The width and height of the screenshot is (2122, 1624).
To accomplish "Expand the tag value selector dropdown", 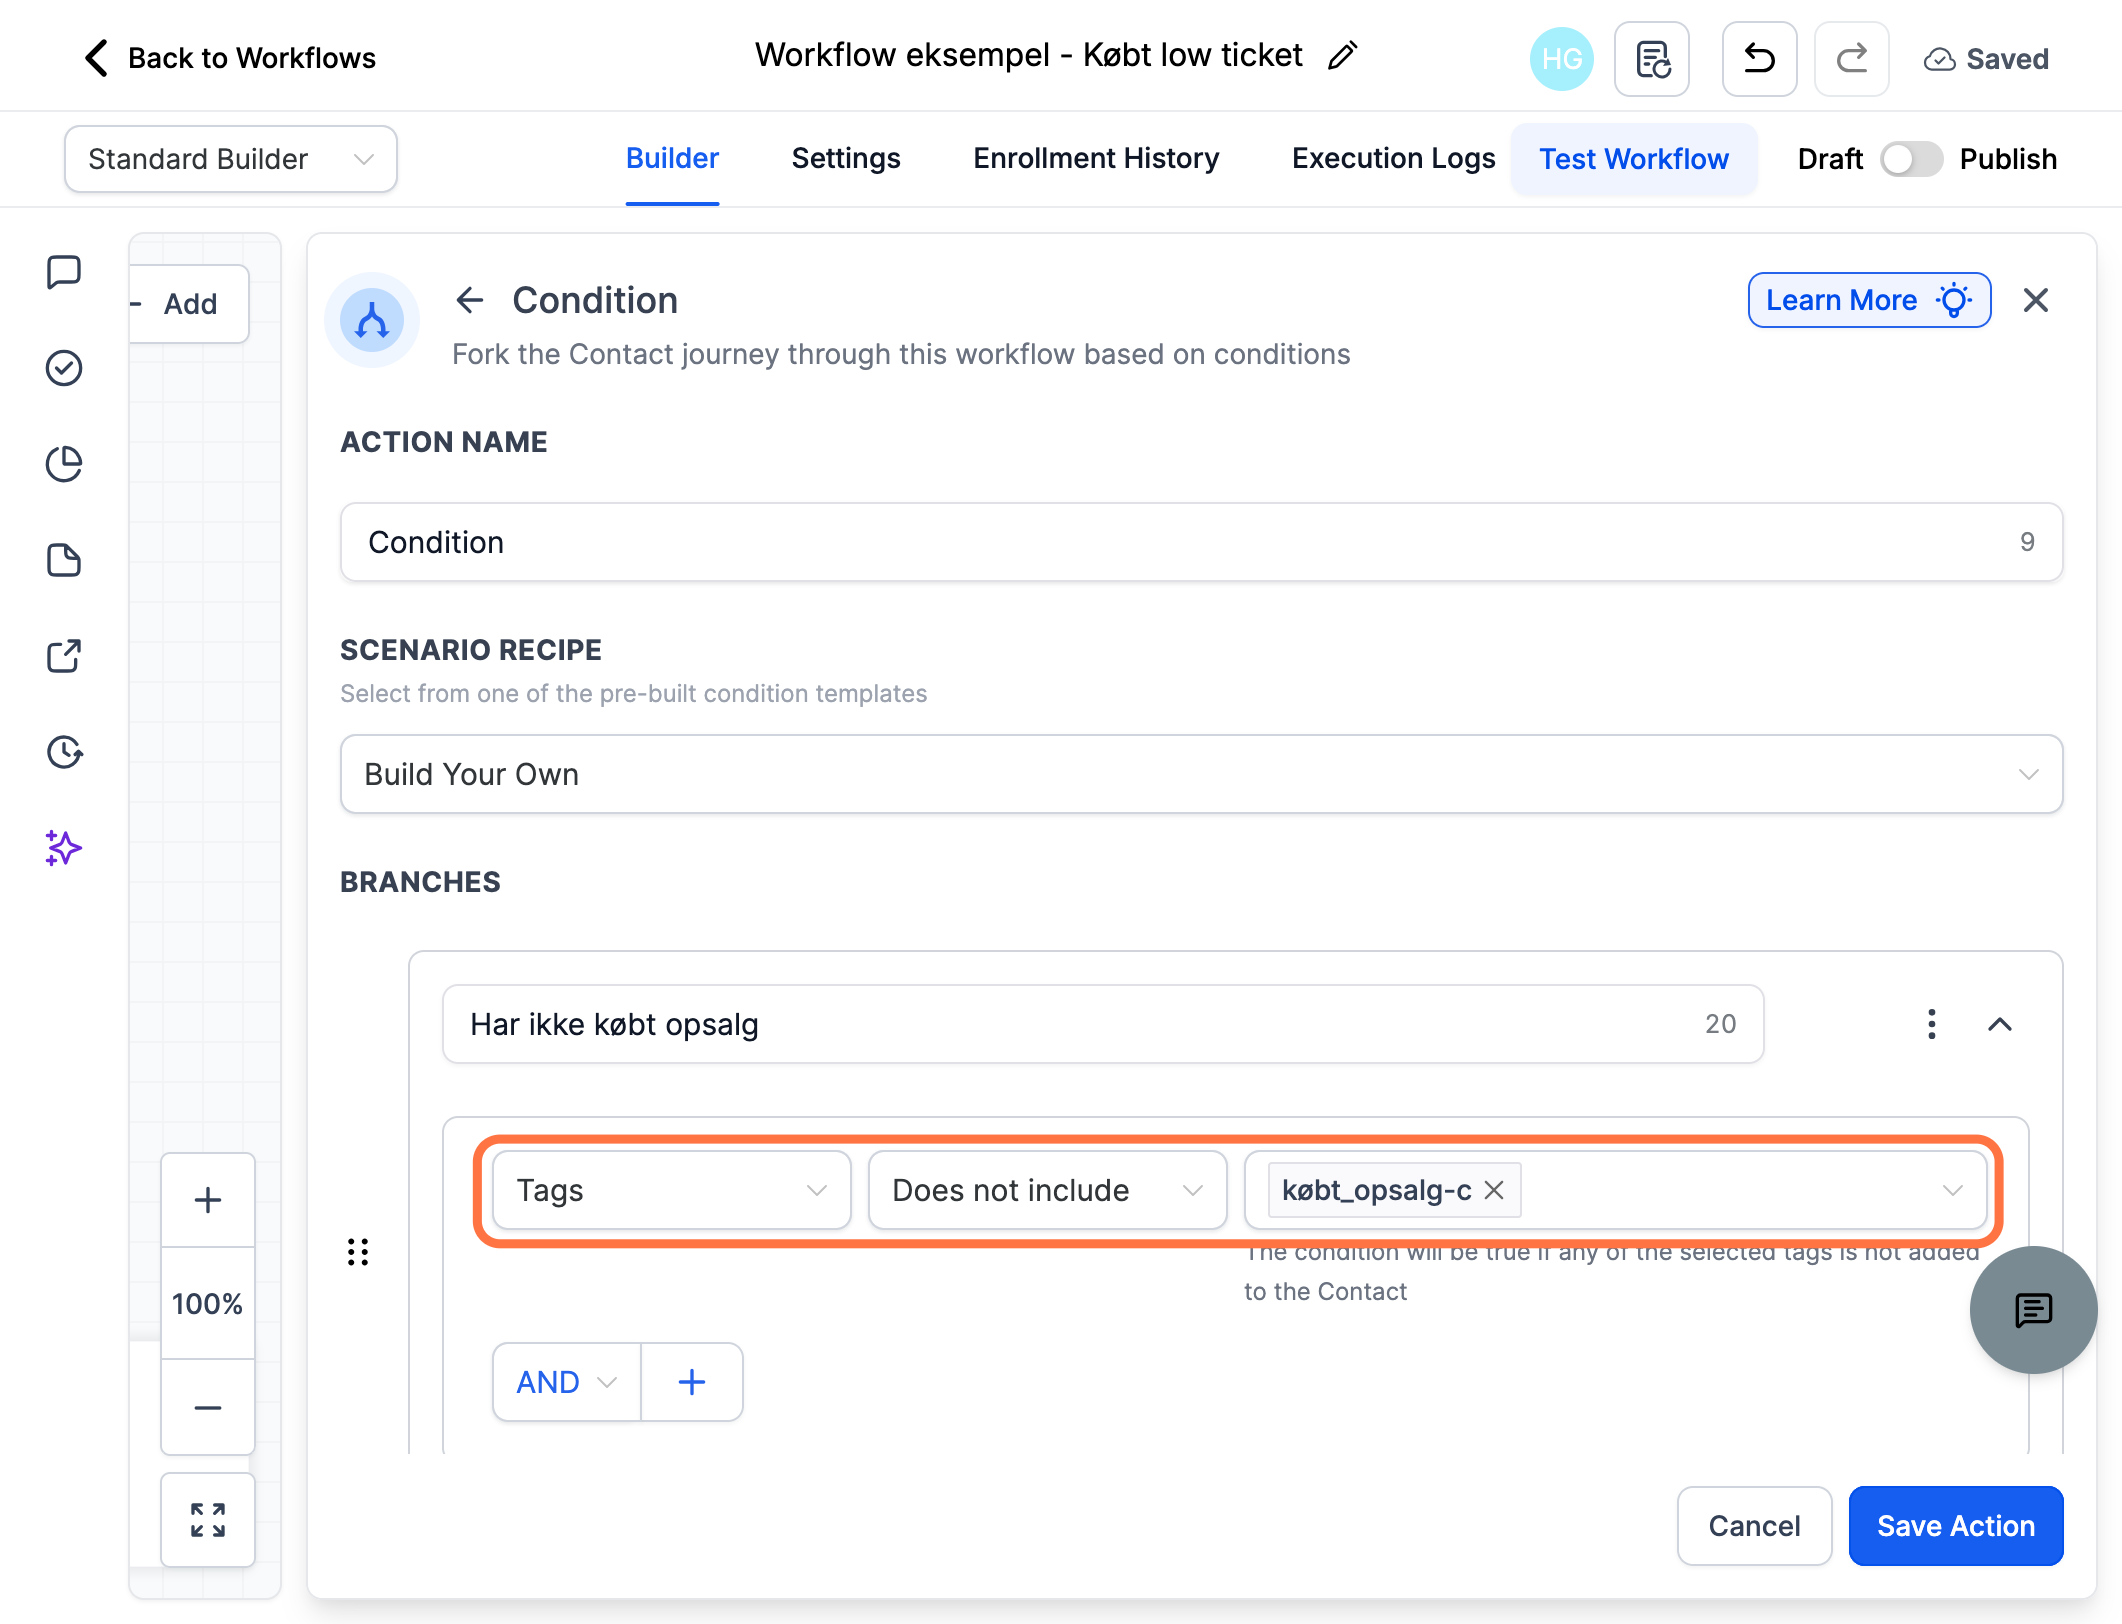I will coord(1952,1190).
